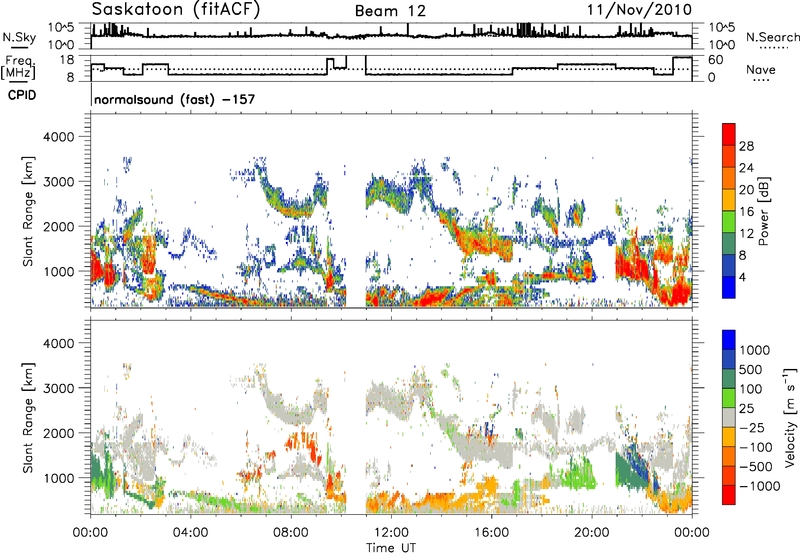Click the '16:00' time axis label

491,533
